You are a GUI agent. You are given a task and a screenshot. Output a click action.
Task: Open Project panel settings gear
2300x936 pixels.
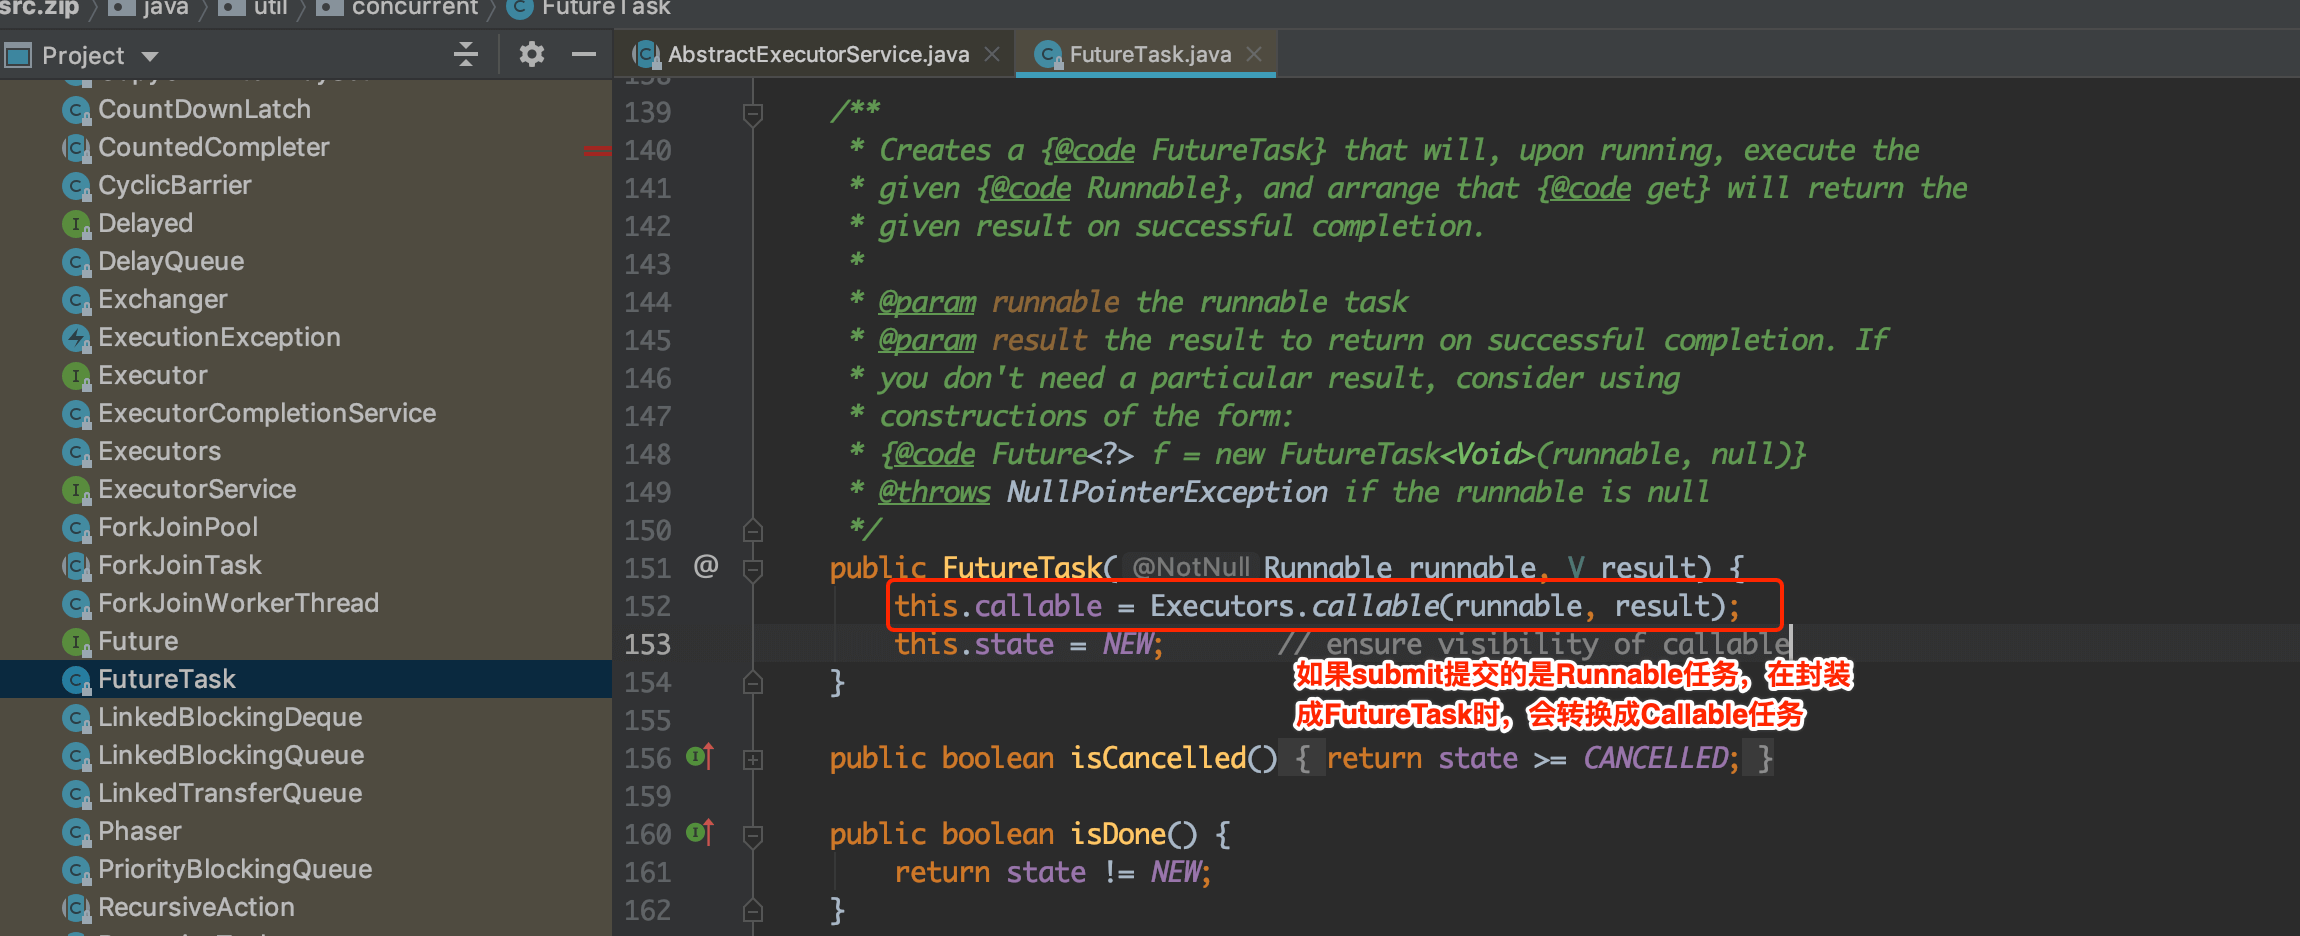532,54
